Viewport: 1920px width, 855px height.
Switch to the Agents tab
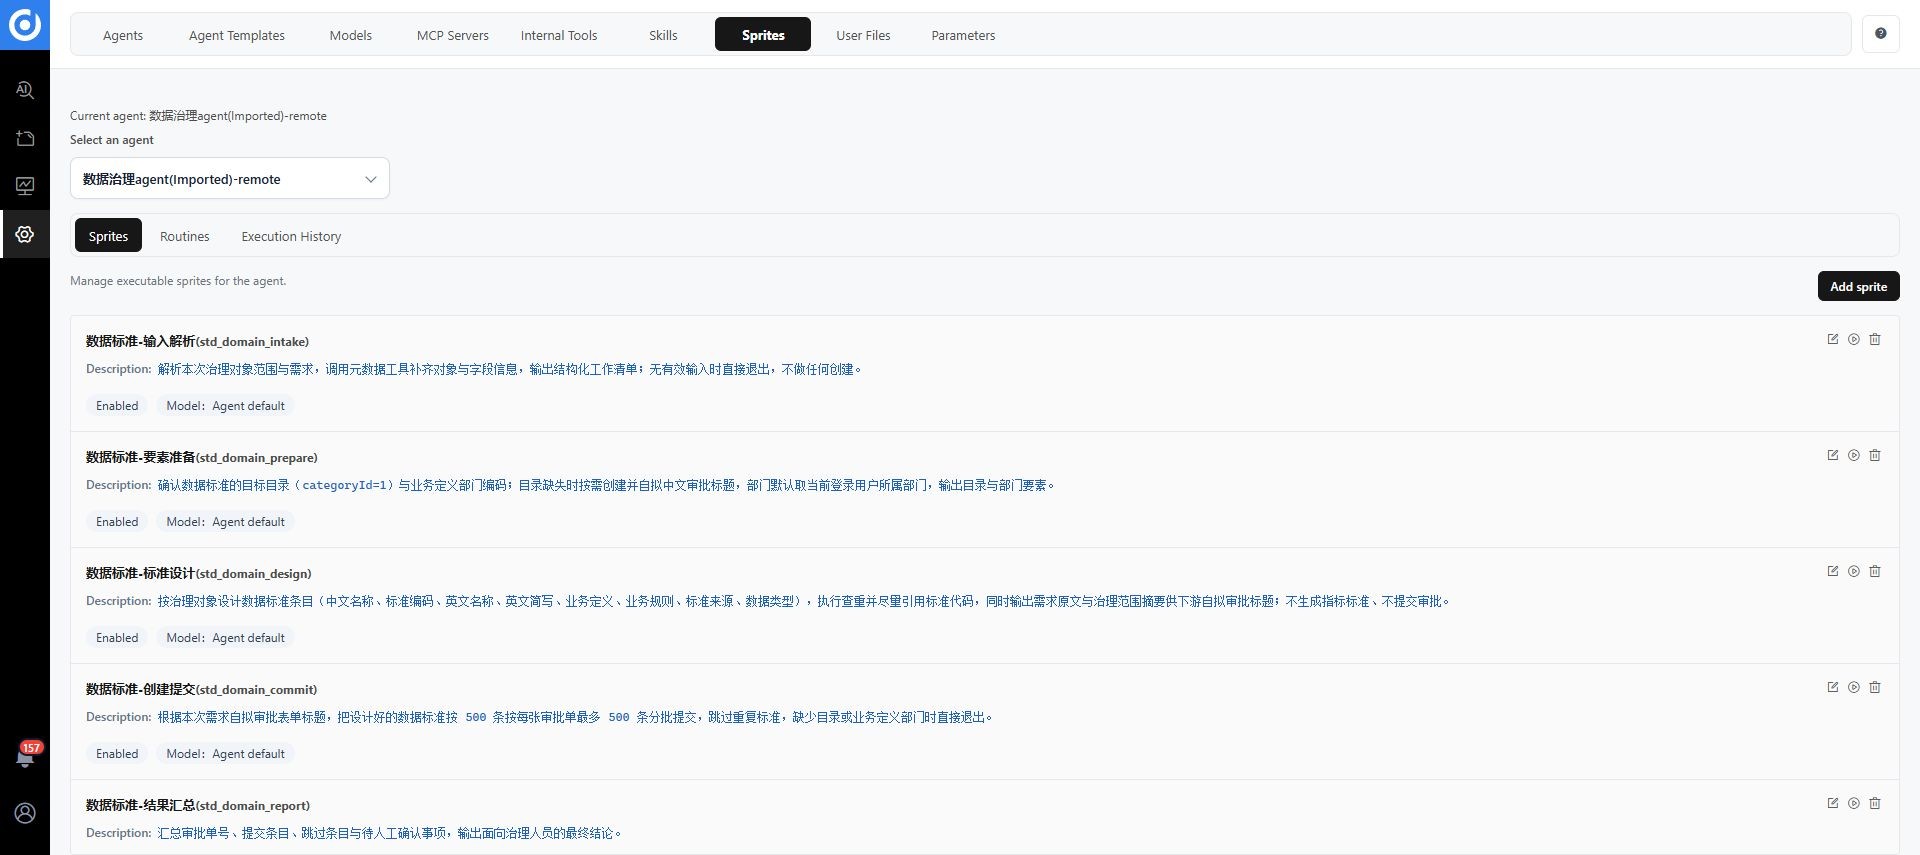pos(123,35)
